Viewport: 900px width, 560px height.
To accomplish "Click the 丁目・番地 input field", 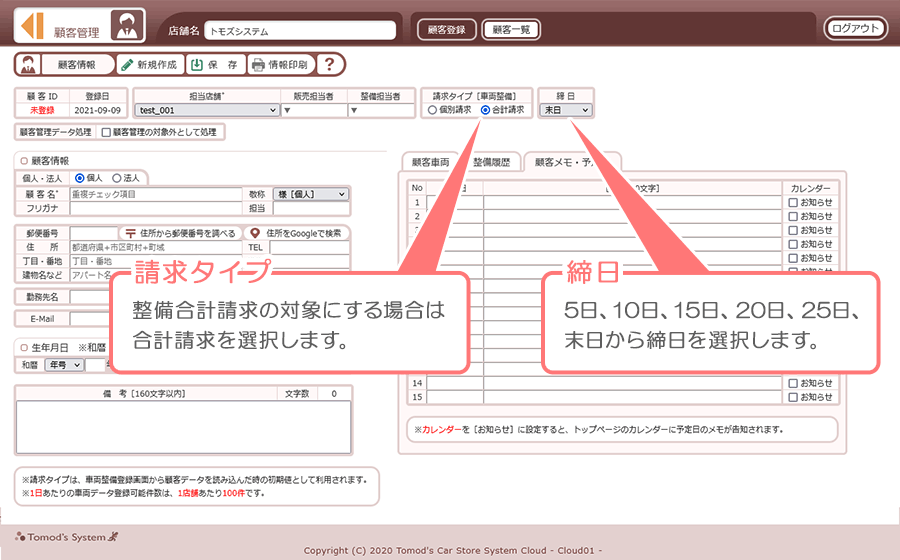I will click(x=156, y=261).
